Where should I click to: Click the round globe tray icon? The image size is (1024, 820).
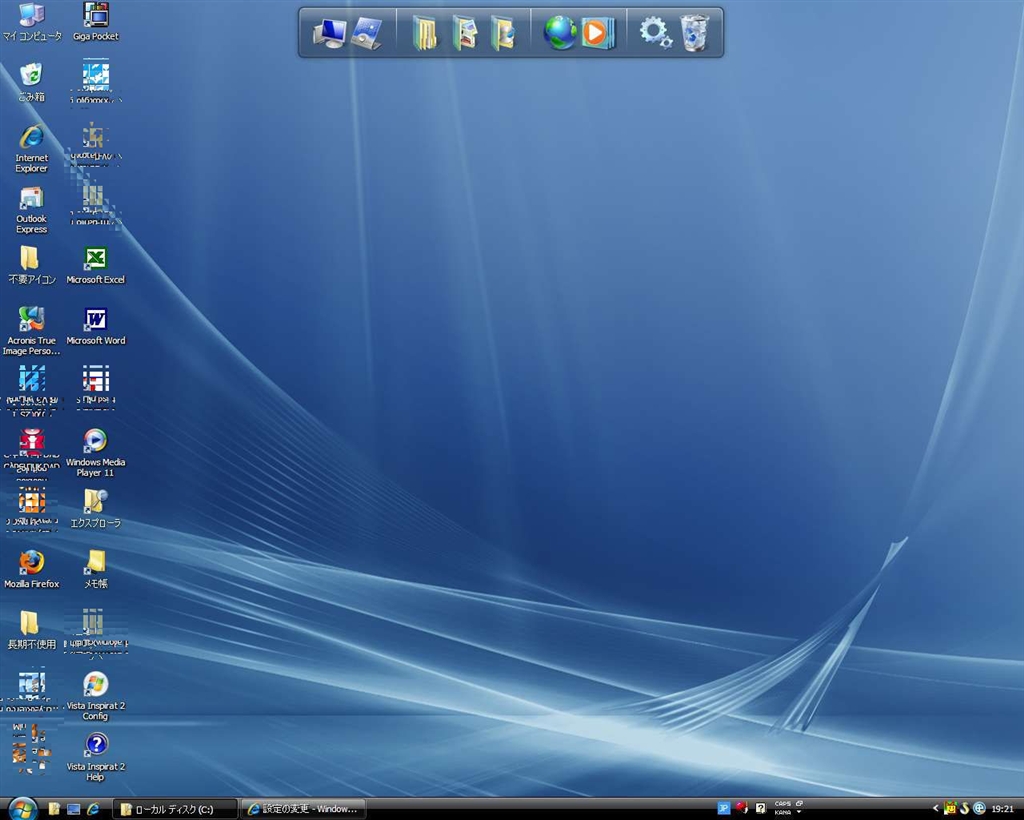(979, 808)
